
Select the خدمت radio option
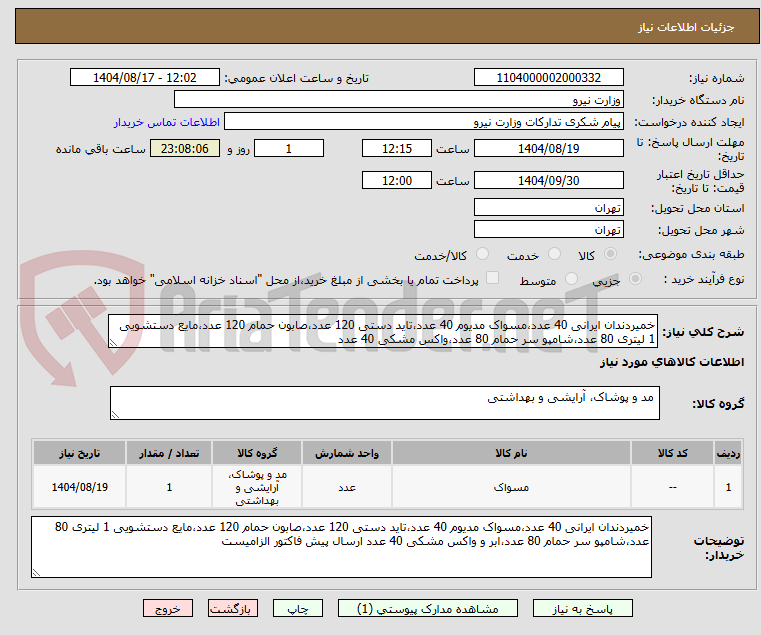(x=557, y=255)
